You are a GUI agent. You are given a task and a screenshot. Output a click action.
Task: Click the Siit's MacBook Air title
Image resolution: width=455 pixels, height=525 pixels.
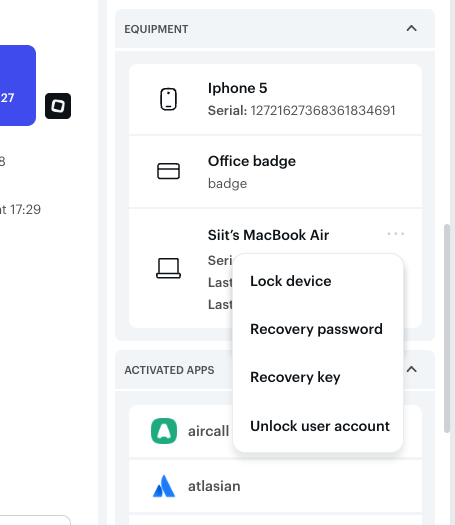268,235
